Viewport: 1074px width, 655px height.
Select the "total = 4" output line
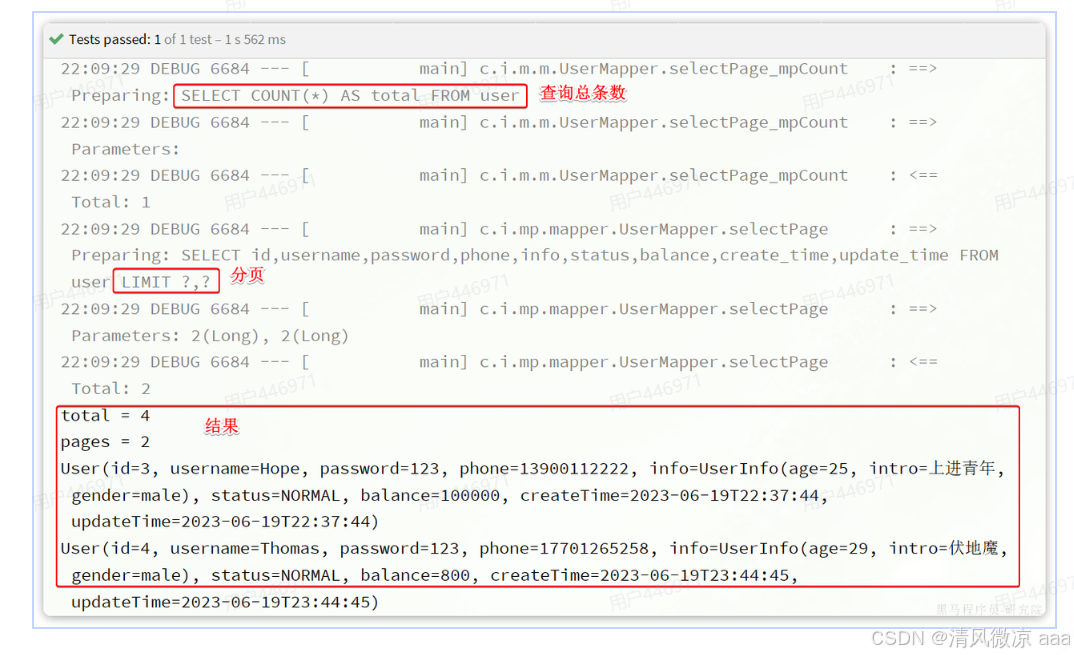point(105,415)
